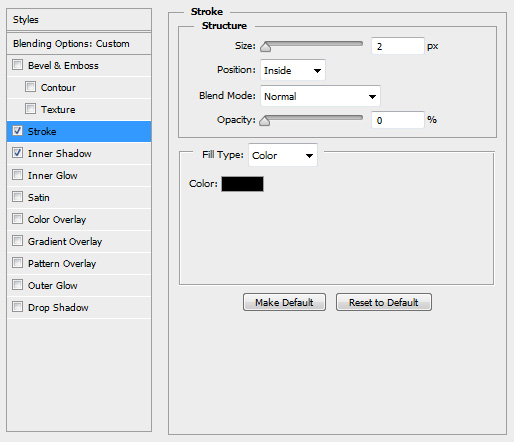
Task: Select the Texture sub-style label
Action: click(x=58, y=110)
